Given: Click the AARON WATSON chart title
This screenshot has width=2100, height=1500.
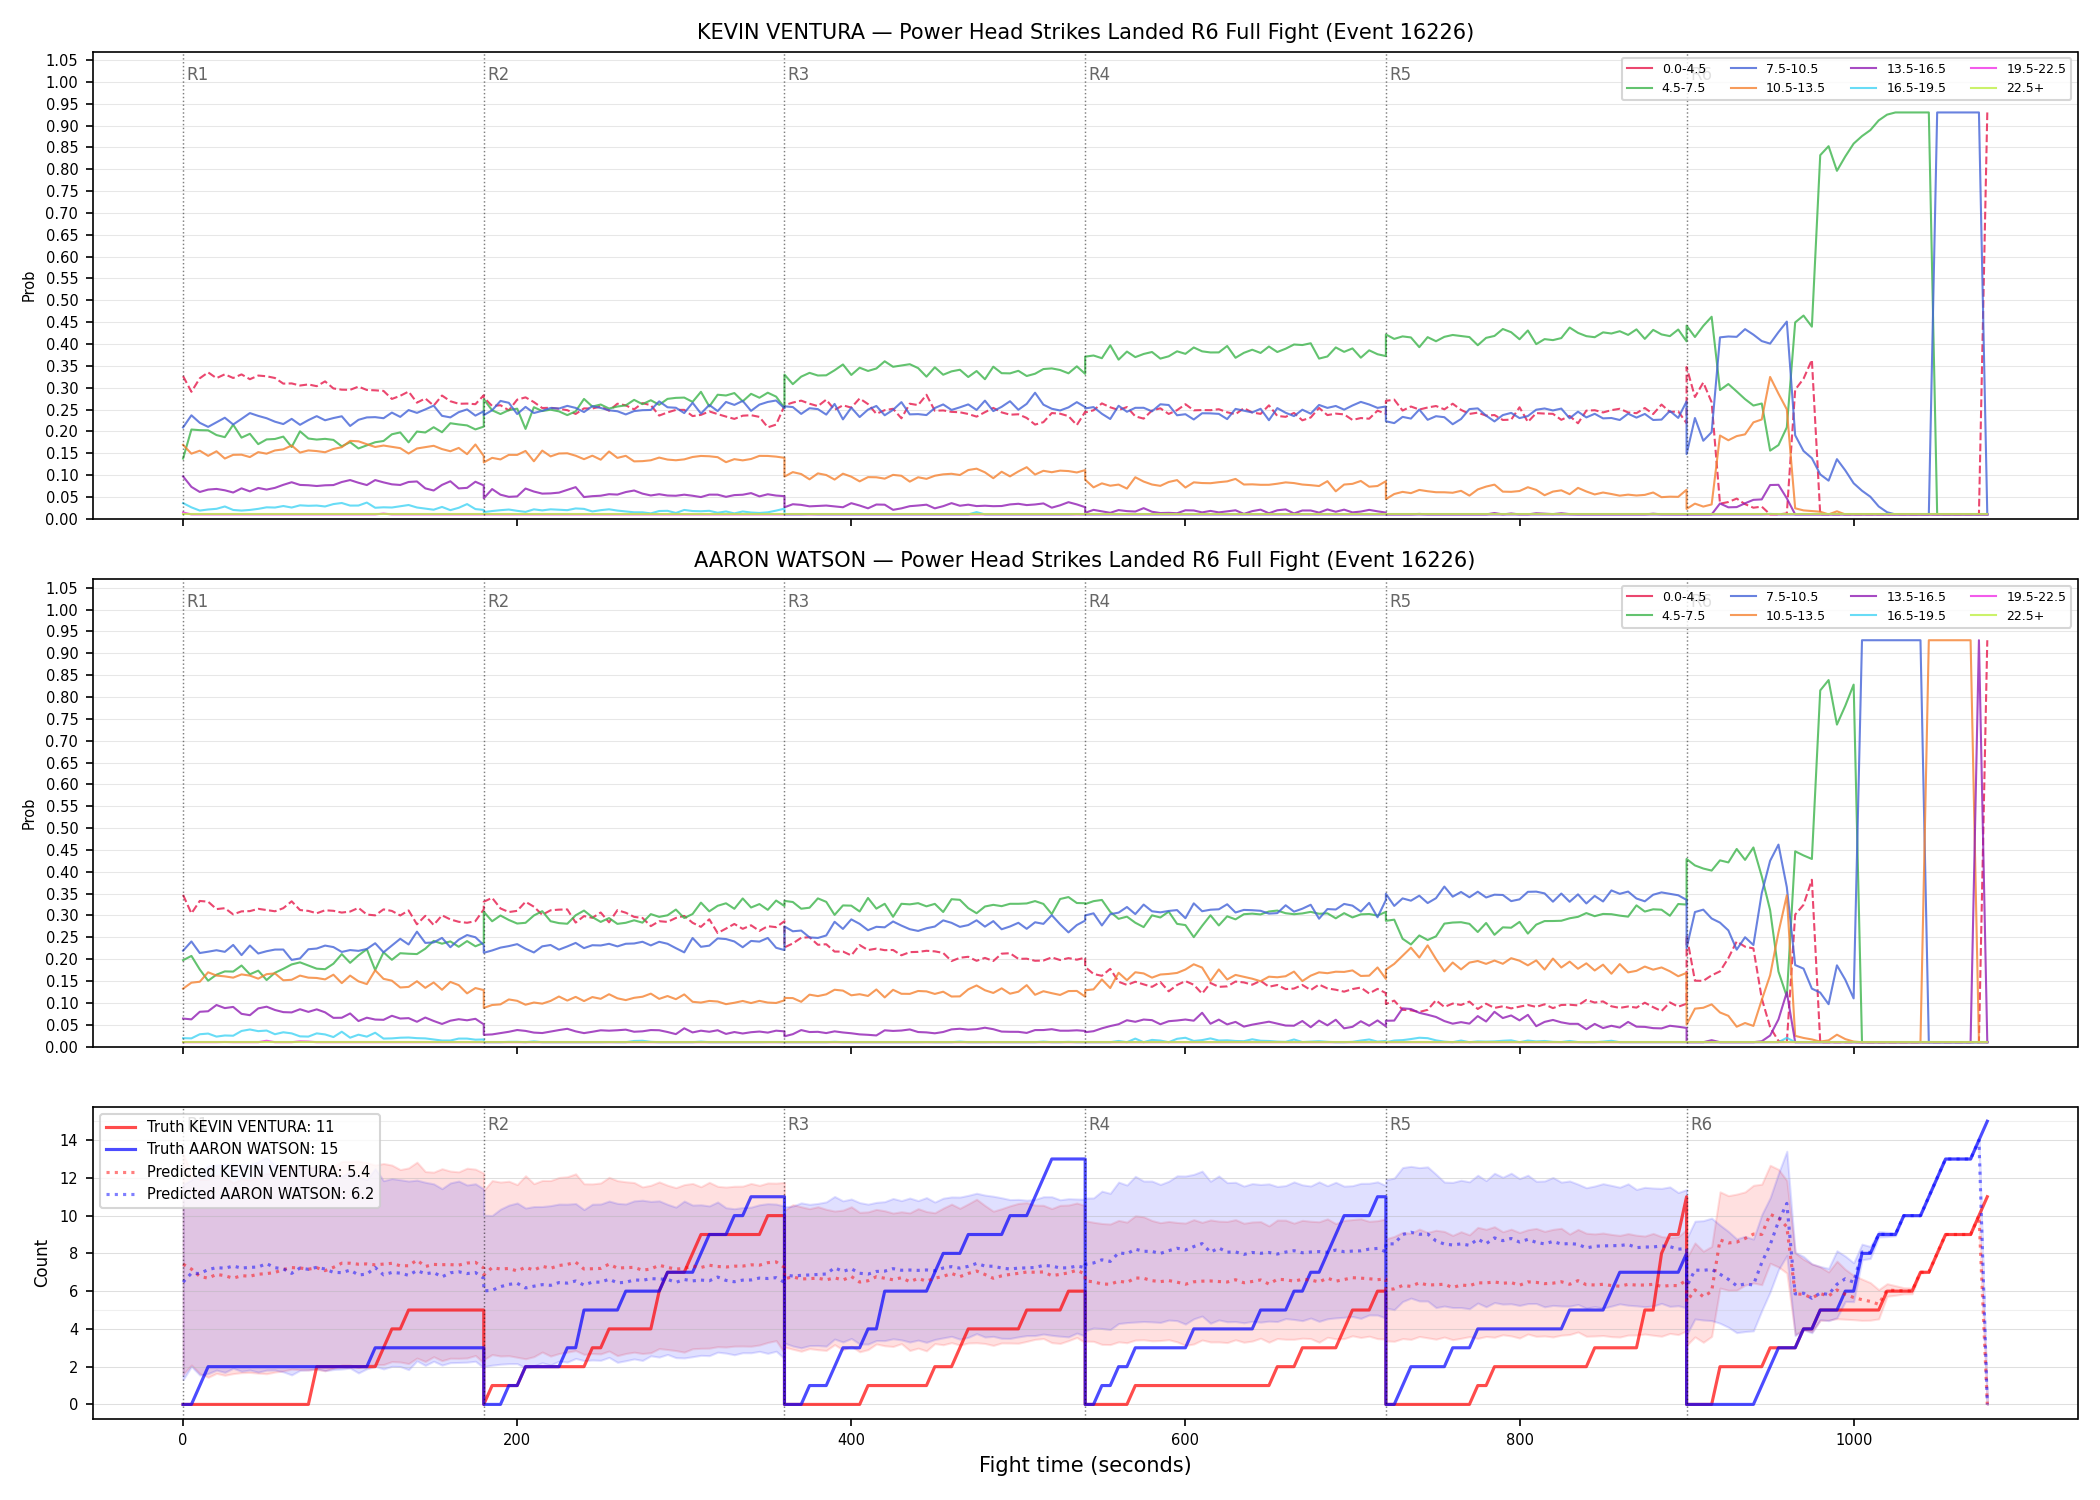Looking at the screenshot, I should (1085, 560).
